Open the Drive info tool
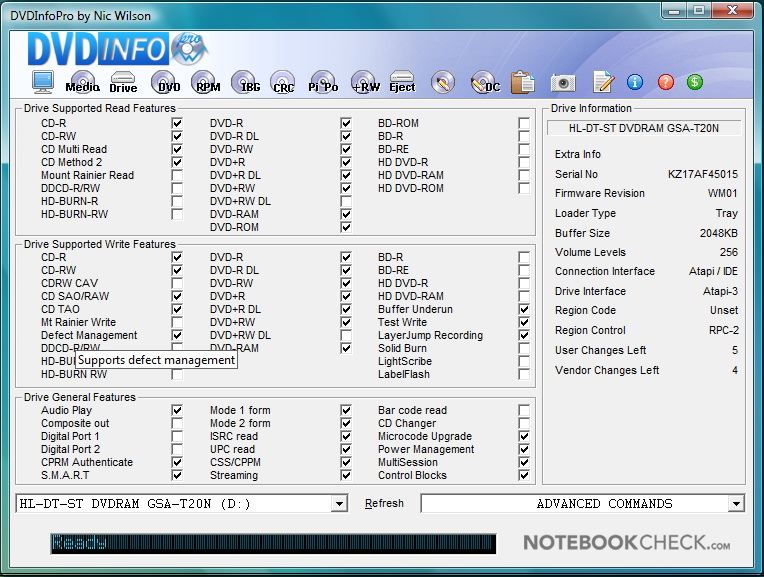The height and width of the screenshot is (577, 764). click(123, 82)
